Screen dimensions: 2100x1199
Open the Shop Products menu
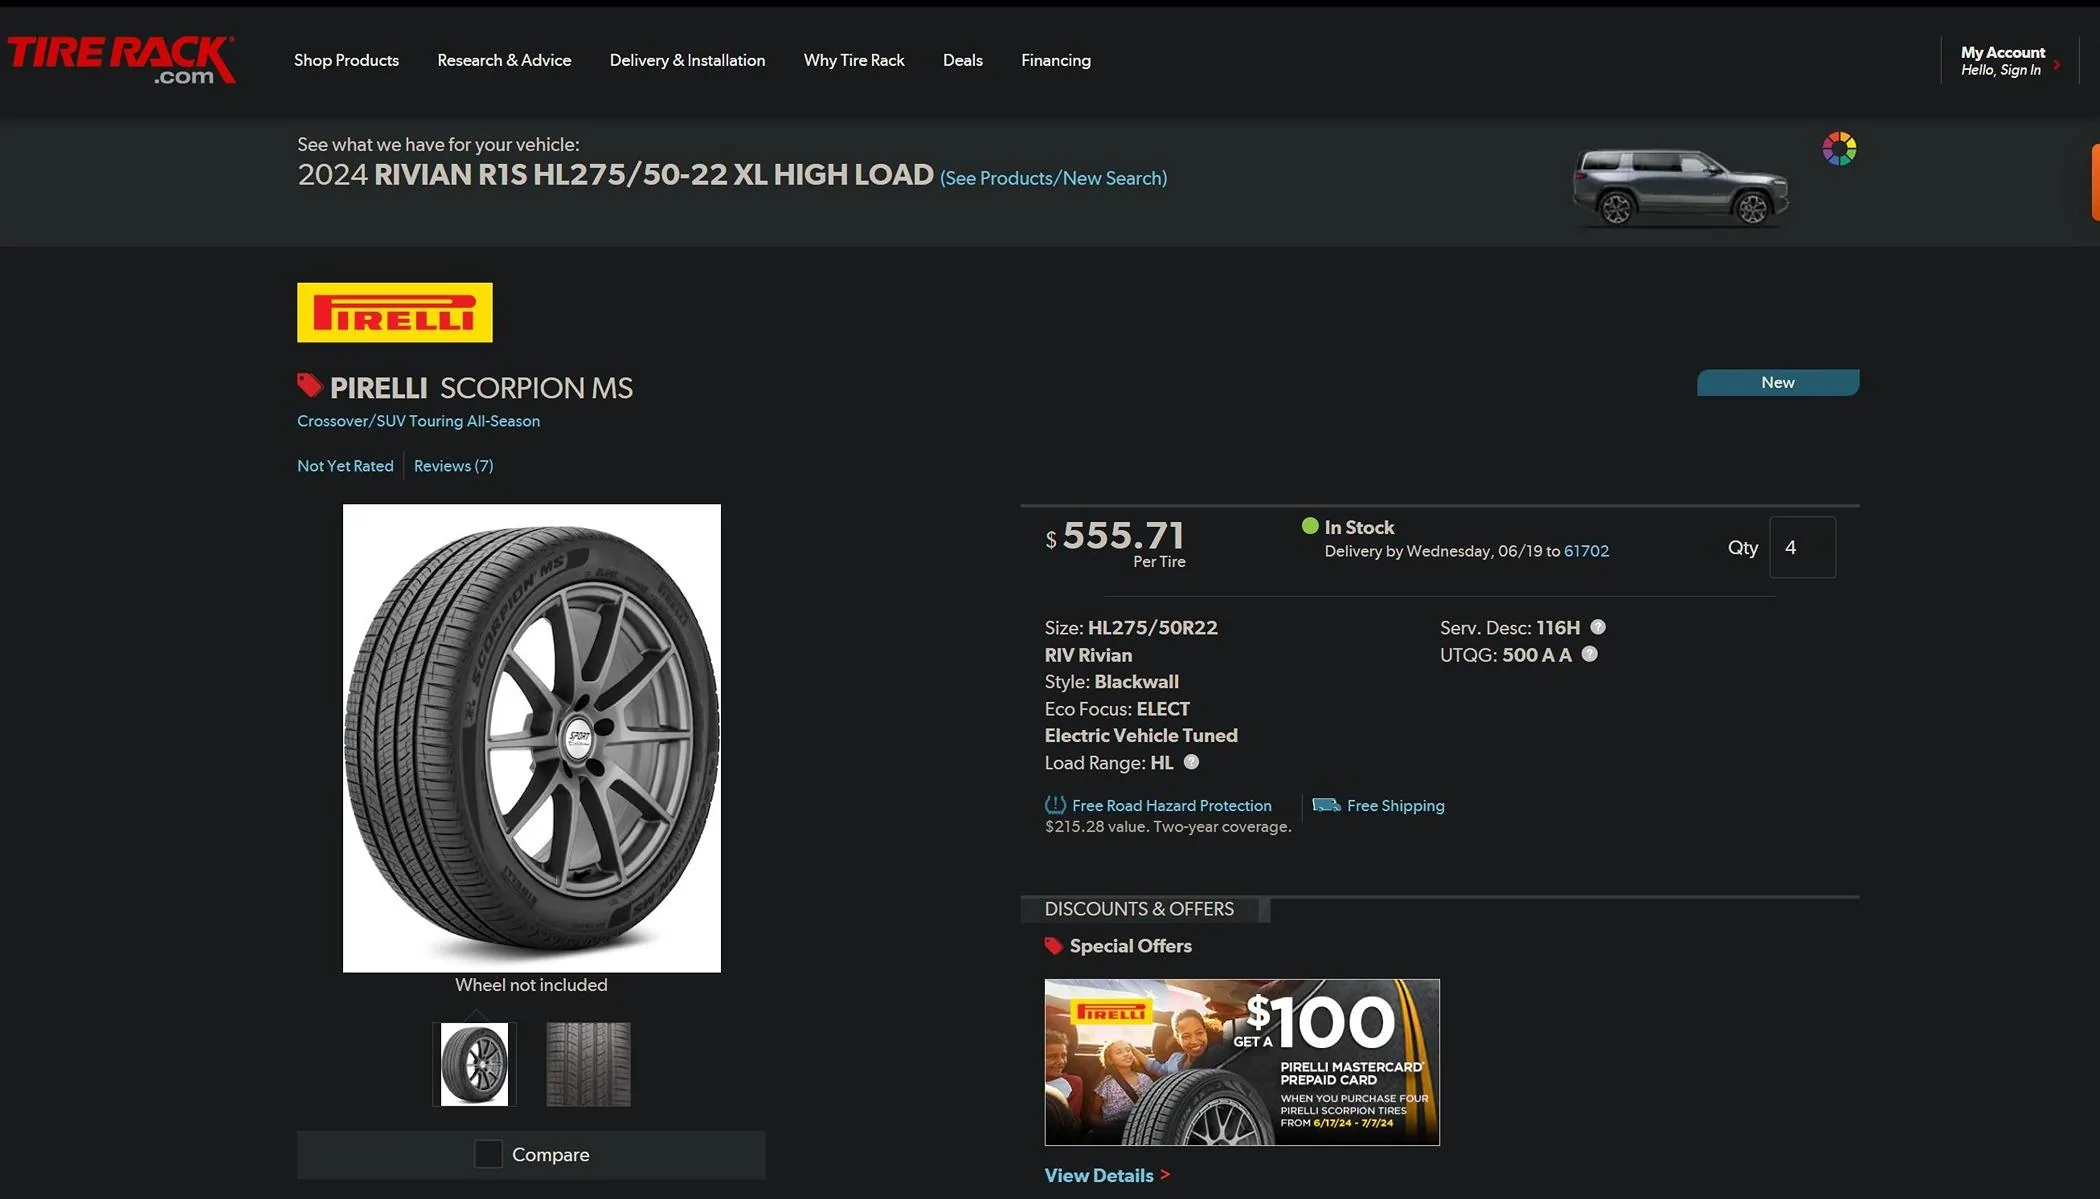pos(346,60)
